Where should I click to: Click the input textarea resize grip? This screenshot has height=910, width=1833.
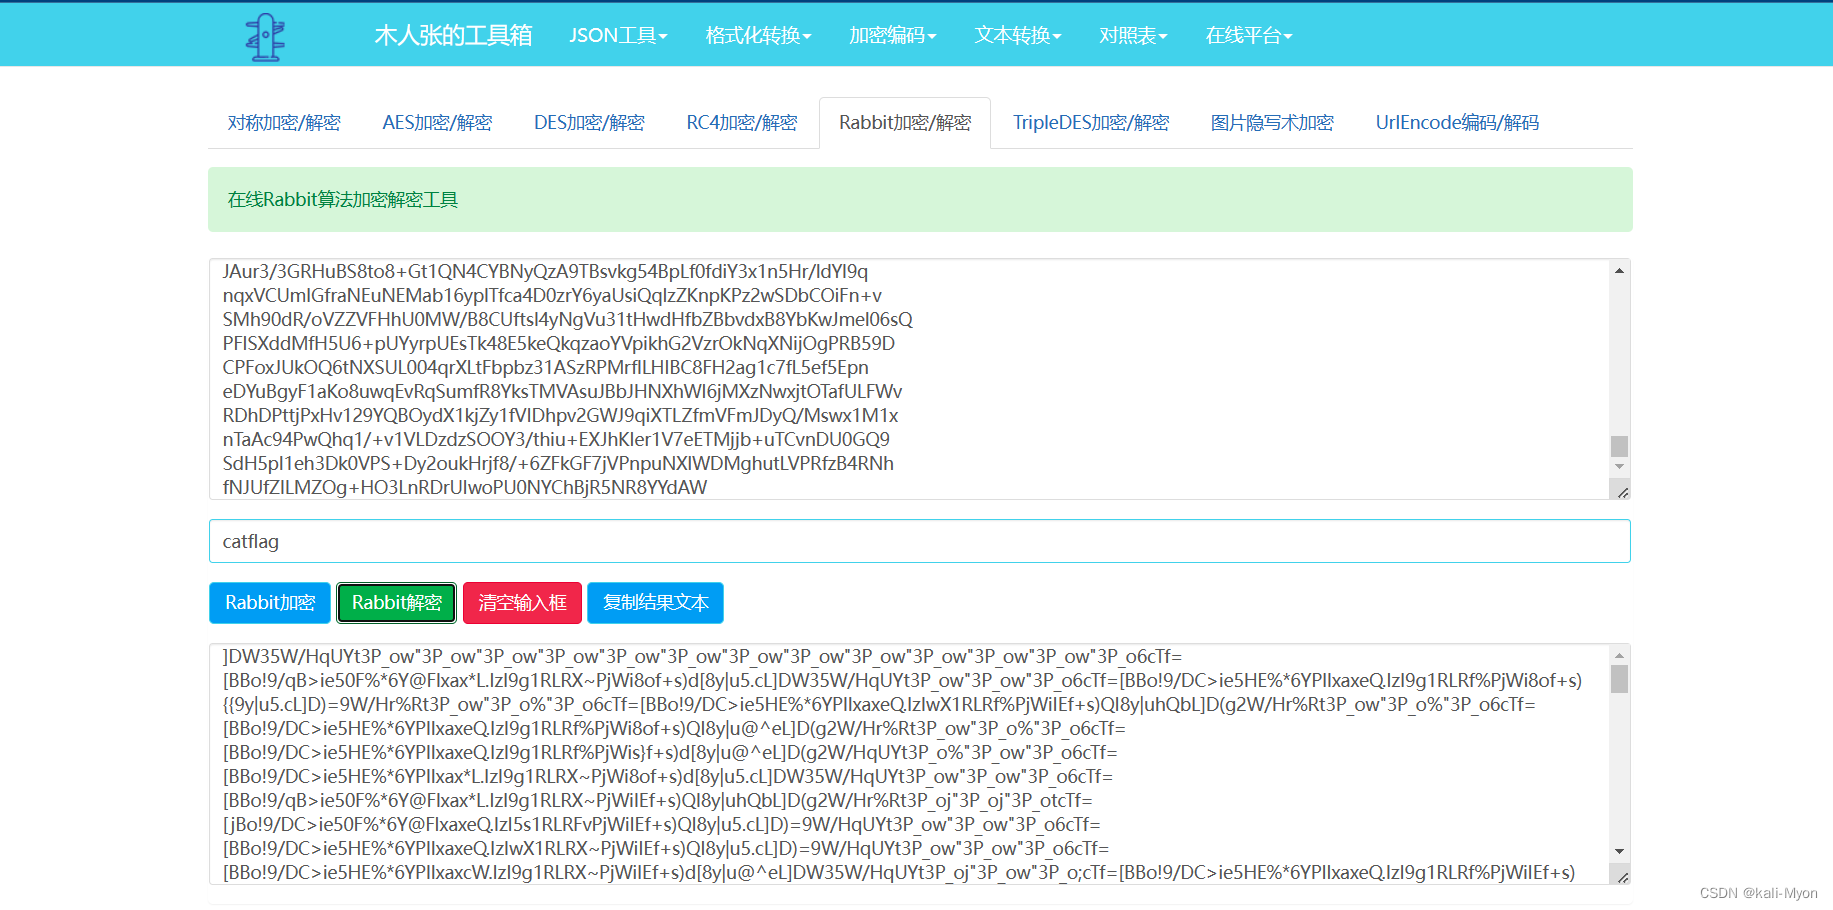1623,491
